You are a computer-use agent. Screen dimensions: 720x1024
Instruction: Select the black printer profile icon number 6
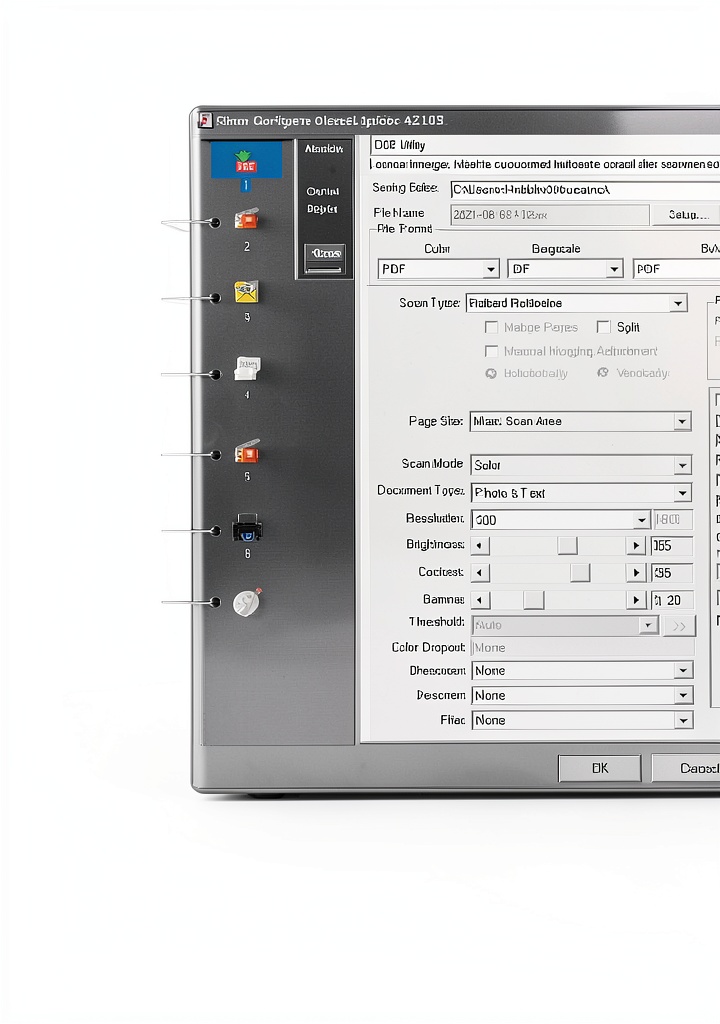[247, 528]
